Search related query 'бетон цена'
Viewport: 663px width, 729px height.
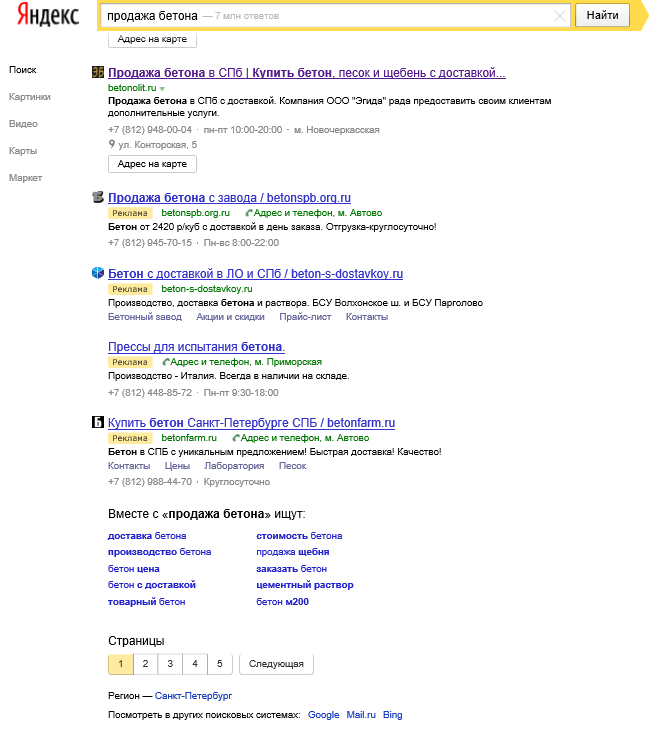[133, 569]
